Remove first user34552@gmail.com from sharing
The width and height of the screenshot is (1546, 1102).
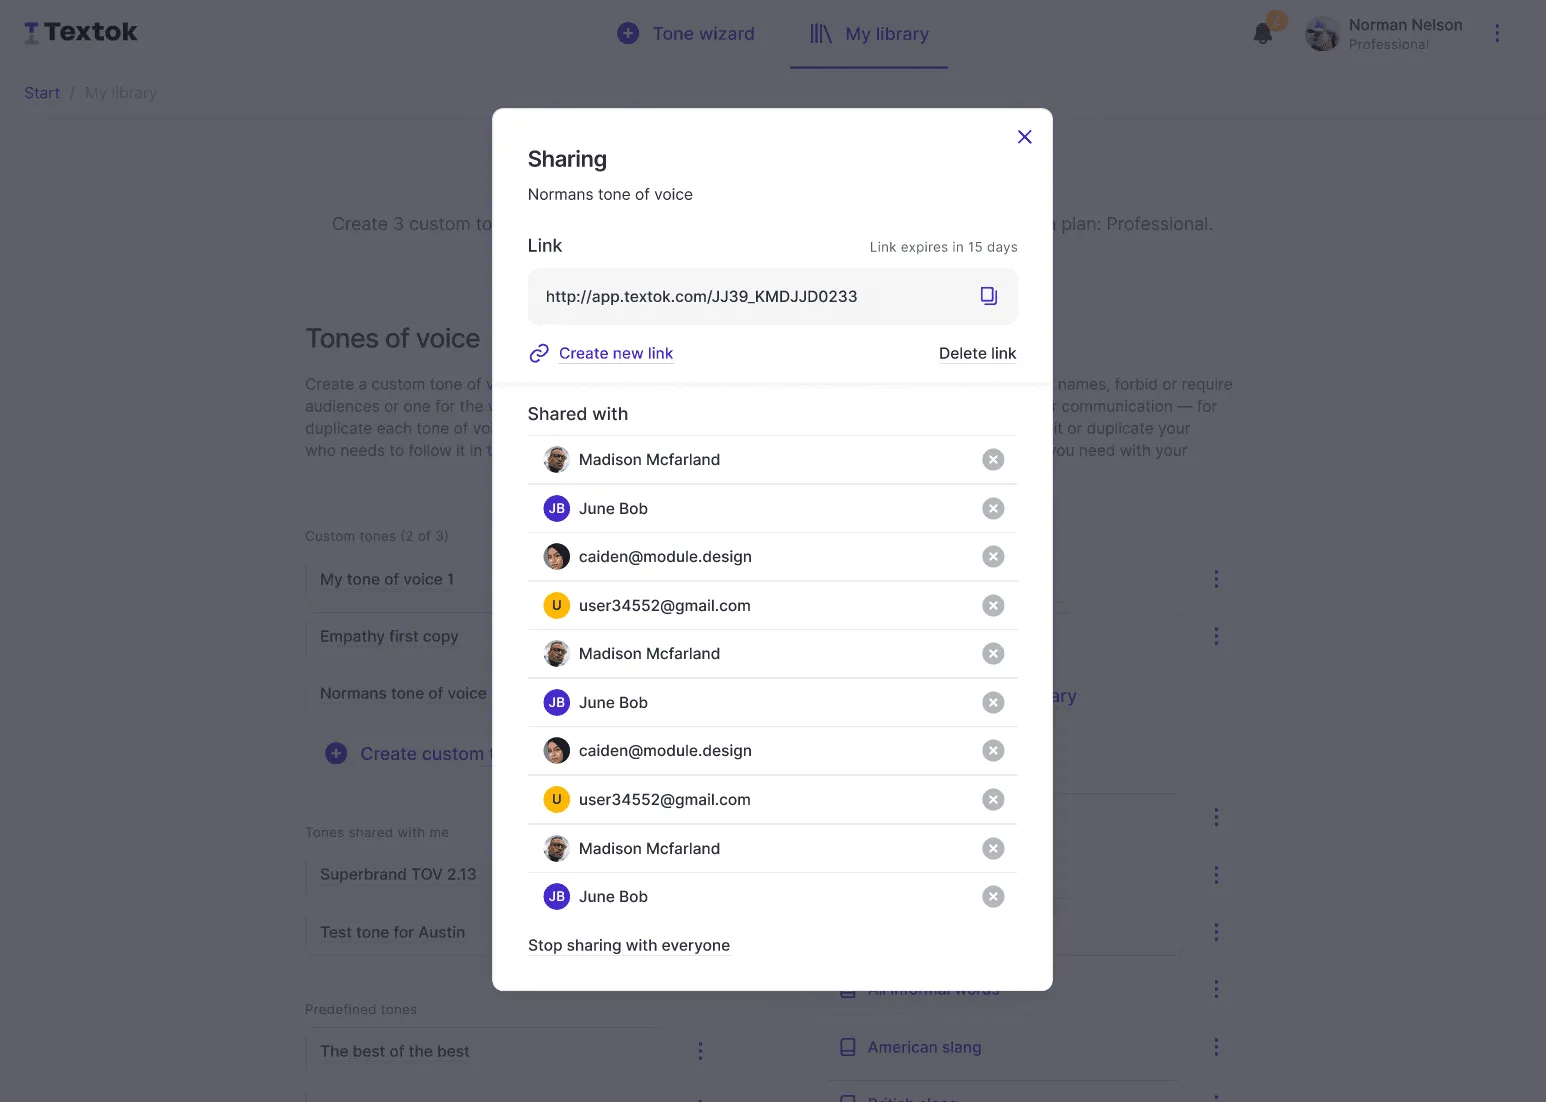(x=993, y=605)
